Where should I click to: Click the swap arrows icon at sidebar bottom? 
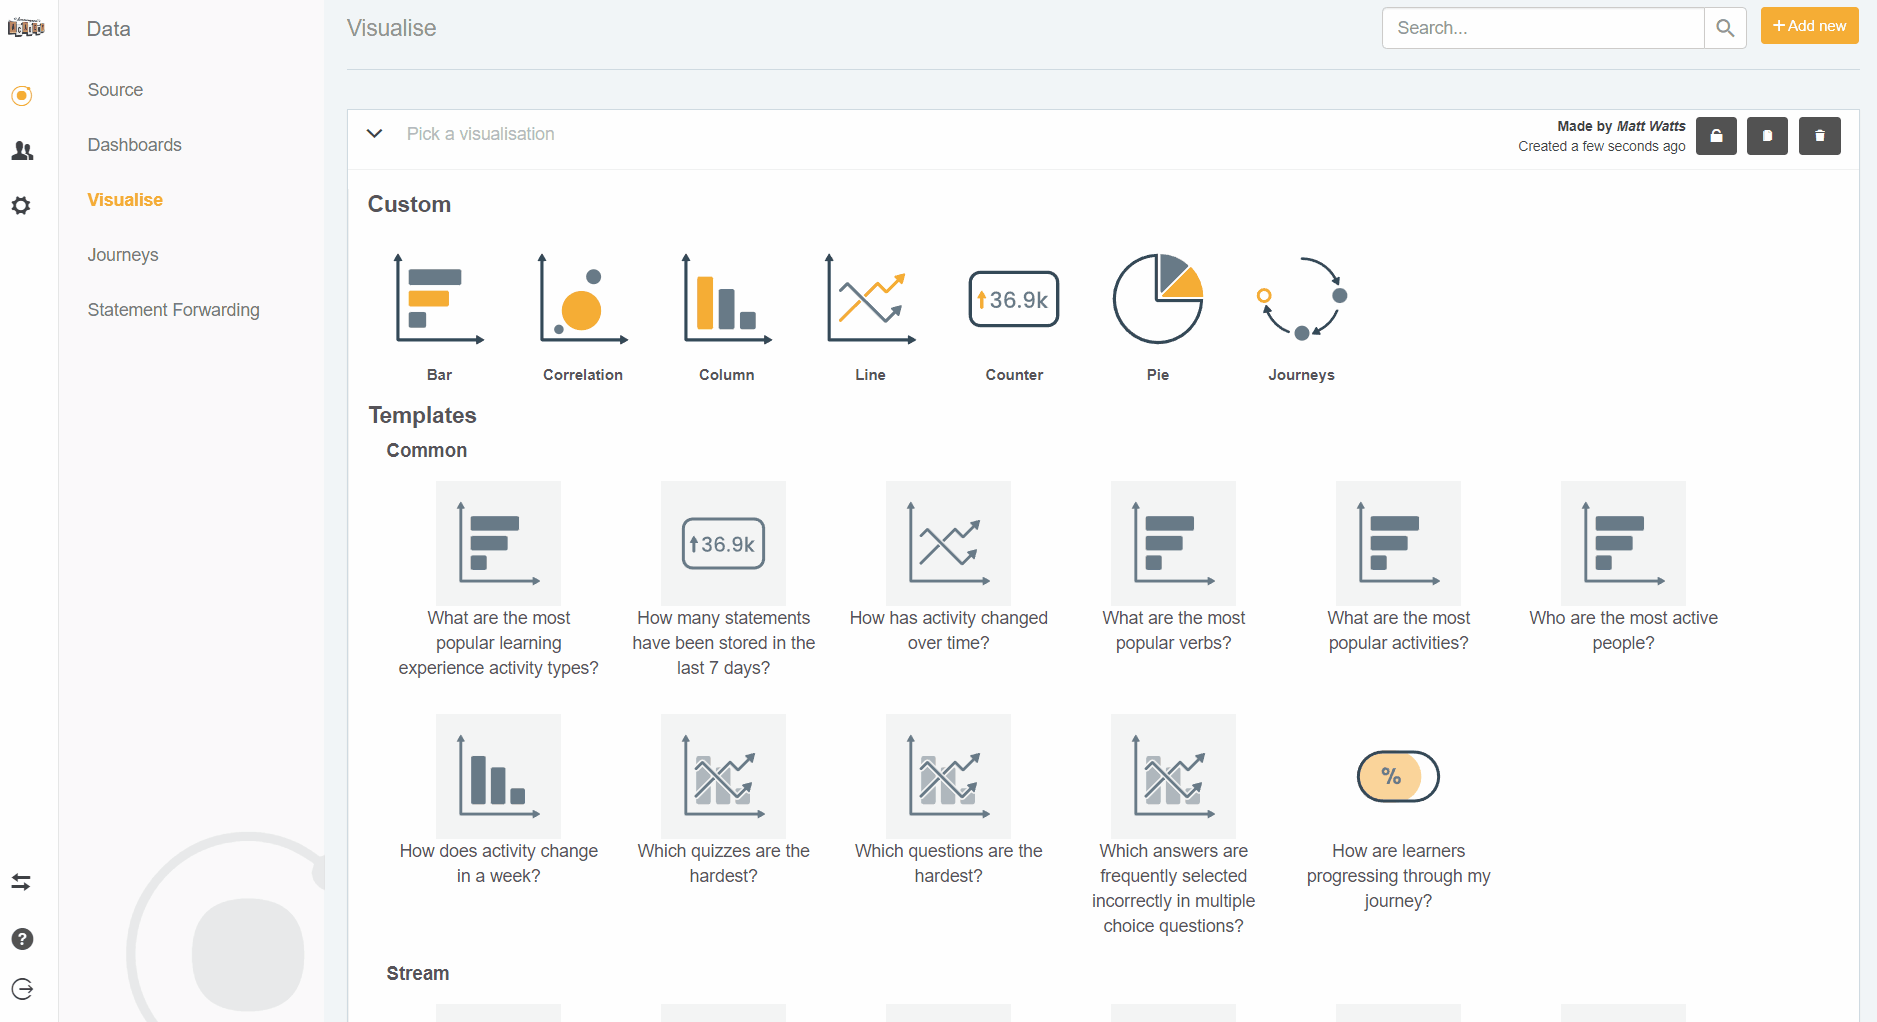pos(22,882)
